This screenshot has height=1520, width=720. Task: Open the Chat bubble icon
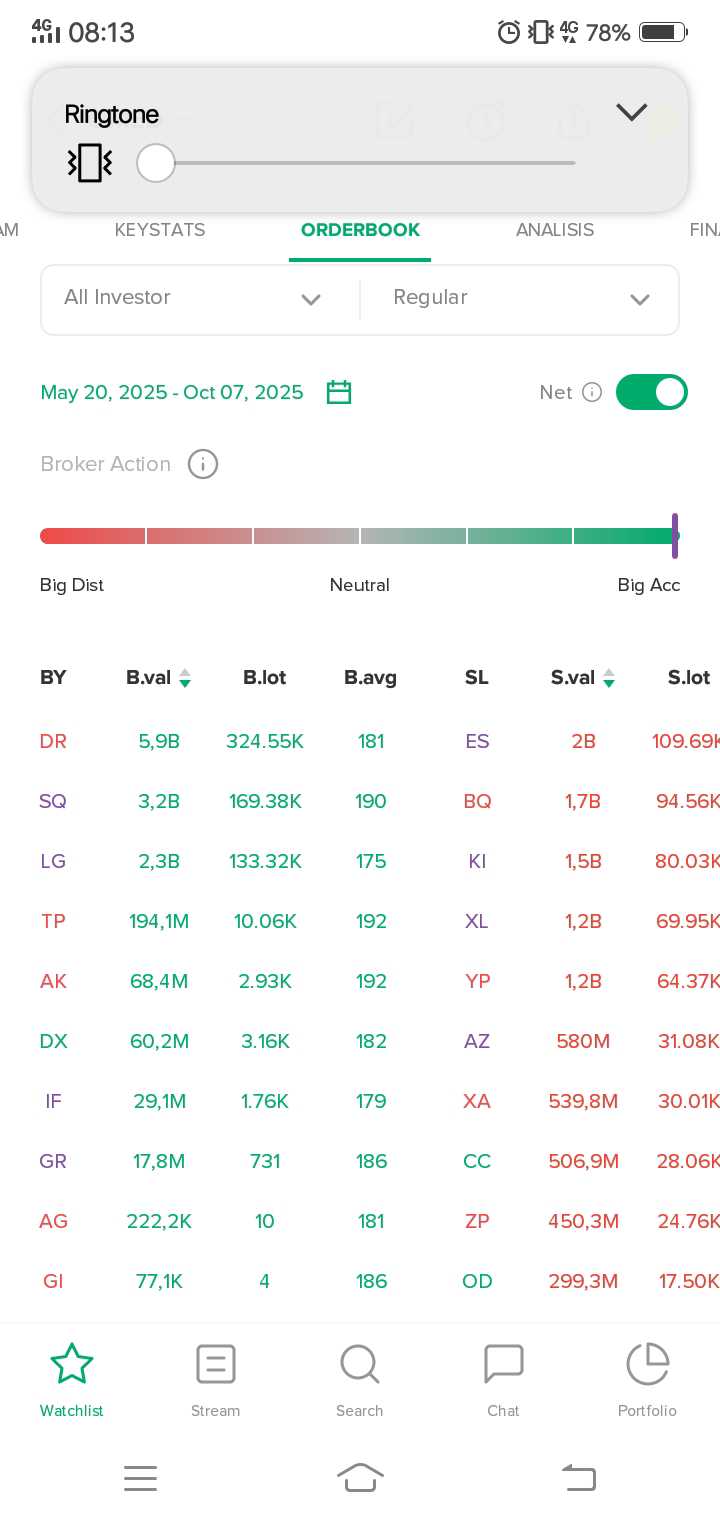pos(503,1365)
